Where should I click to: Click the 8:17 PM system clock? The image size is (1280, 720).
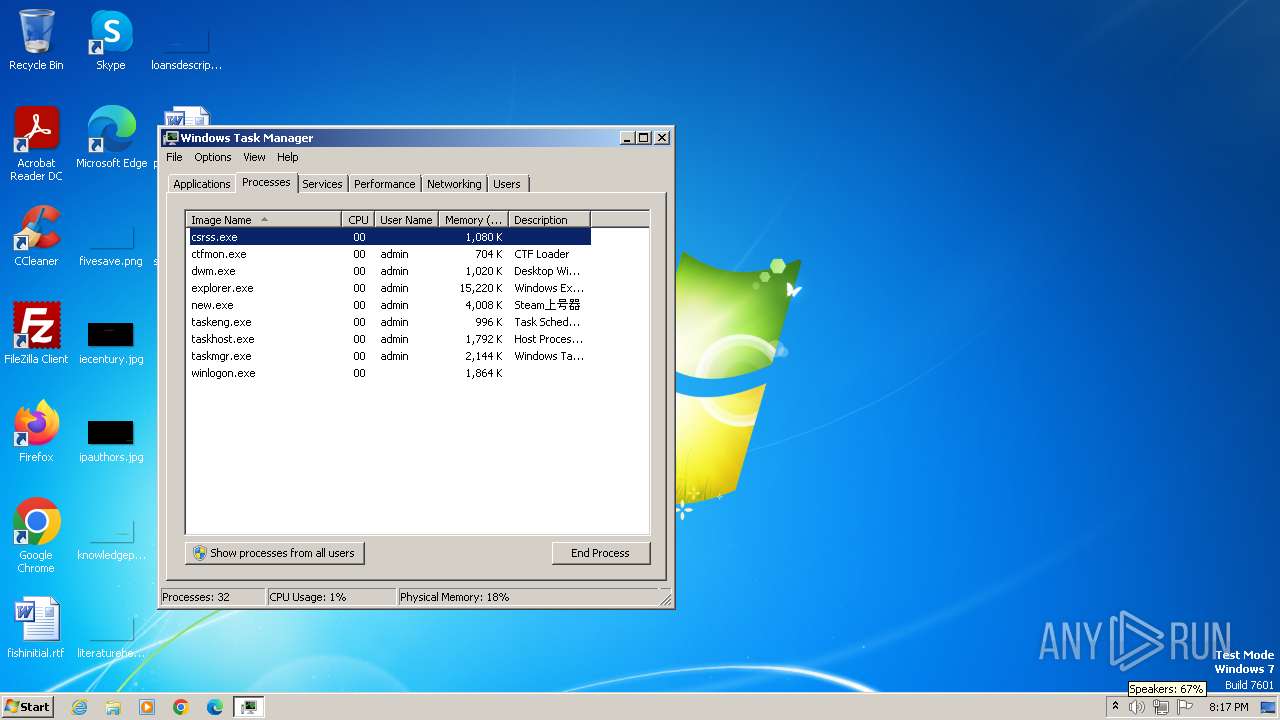(x=1228, y=707)
